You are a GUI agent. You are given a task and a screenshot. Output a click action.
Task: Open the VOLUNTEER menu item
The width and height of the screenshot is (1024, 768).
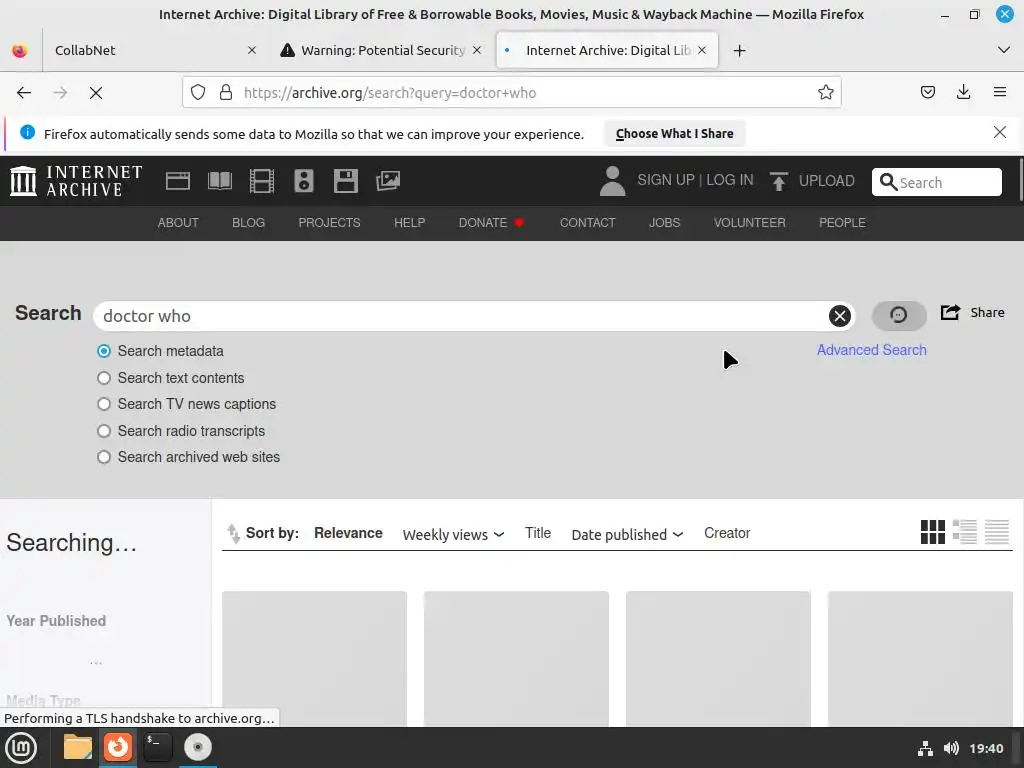750,223
